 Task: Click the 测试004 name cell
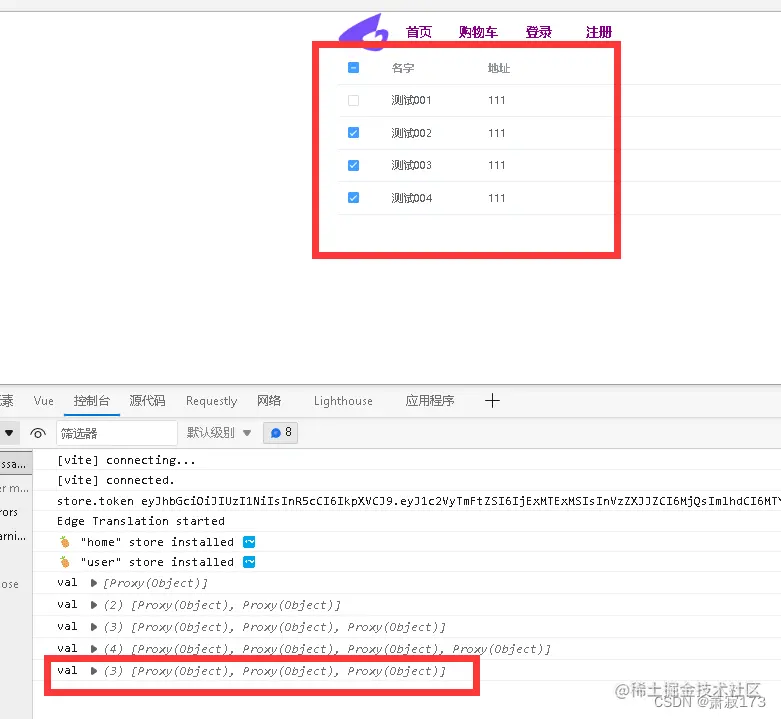click(x=411, y=198)
